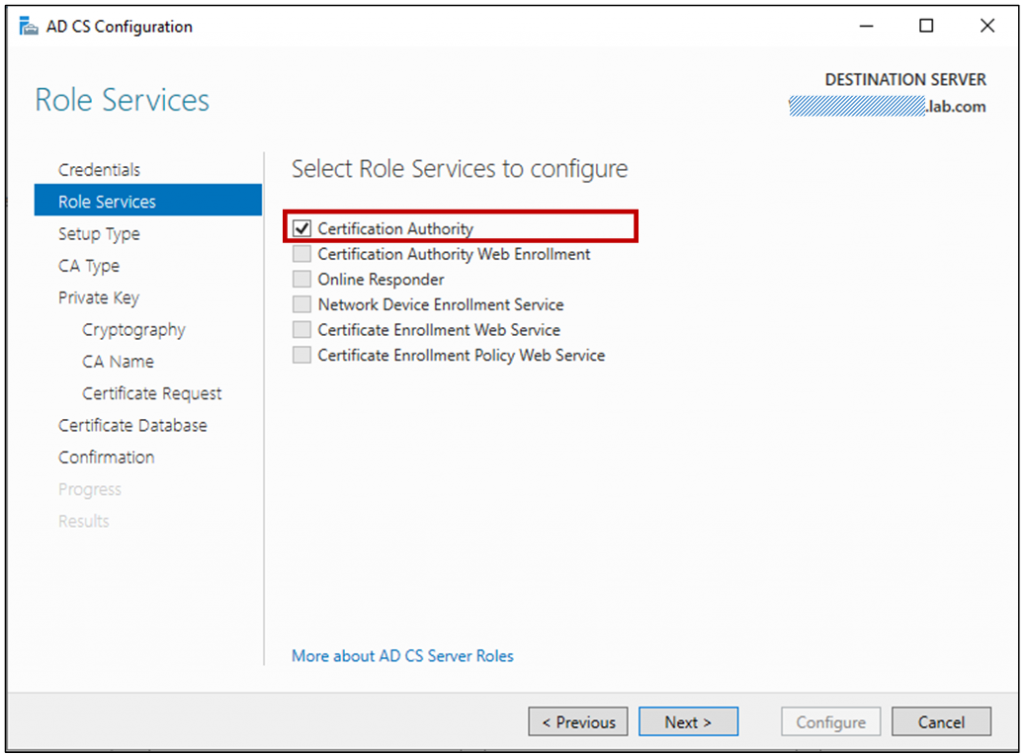Go to the Credentials step

click(99, 170)
